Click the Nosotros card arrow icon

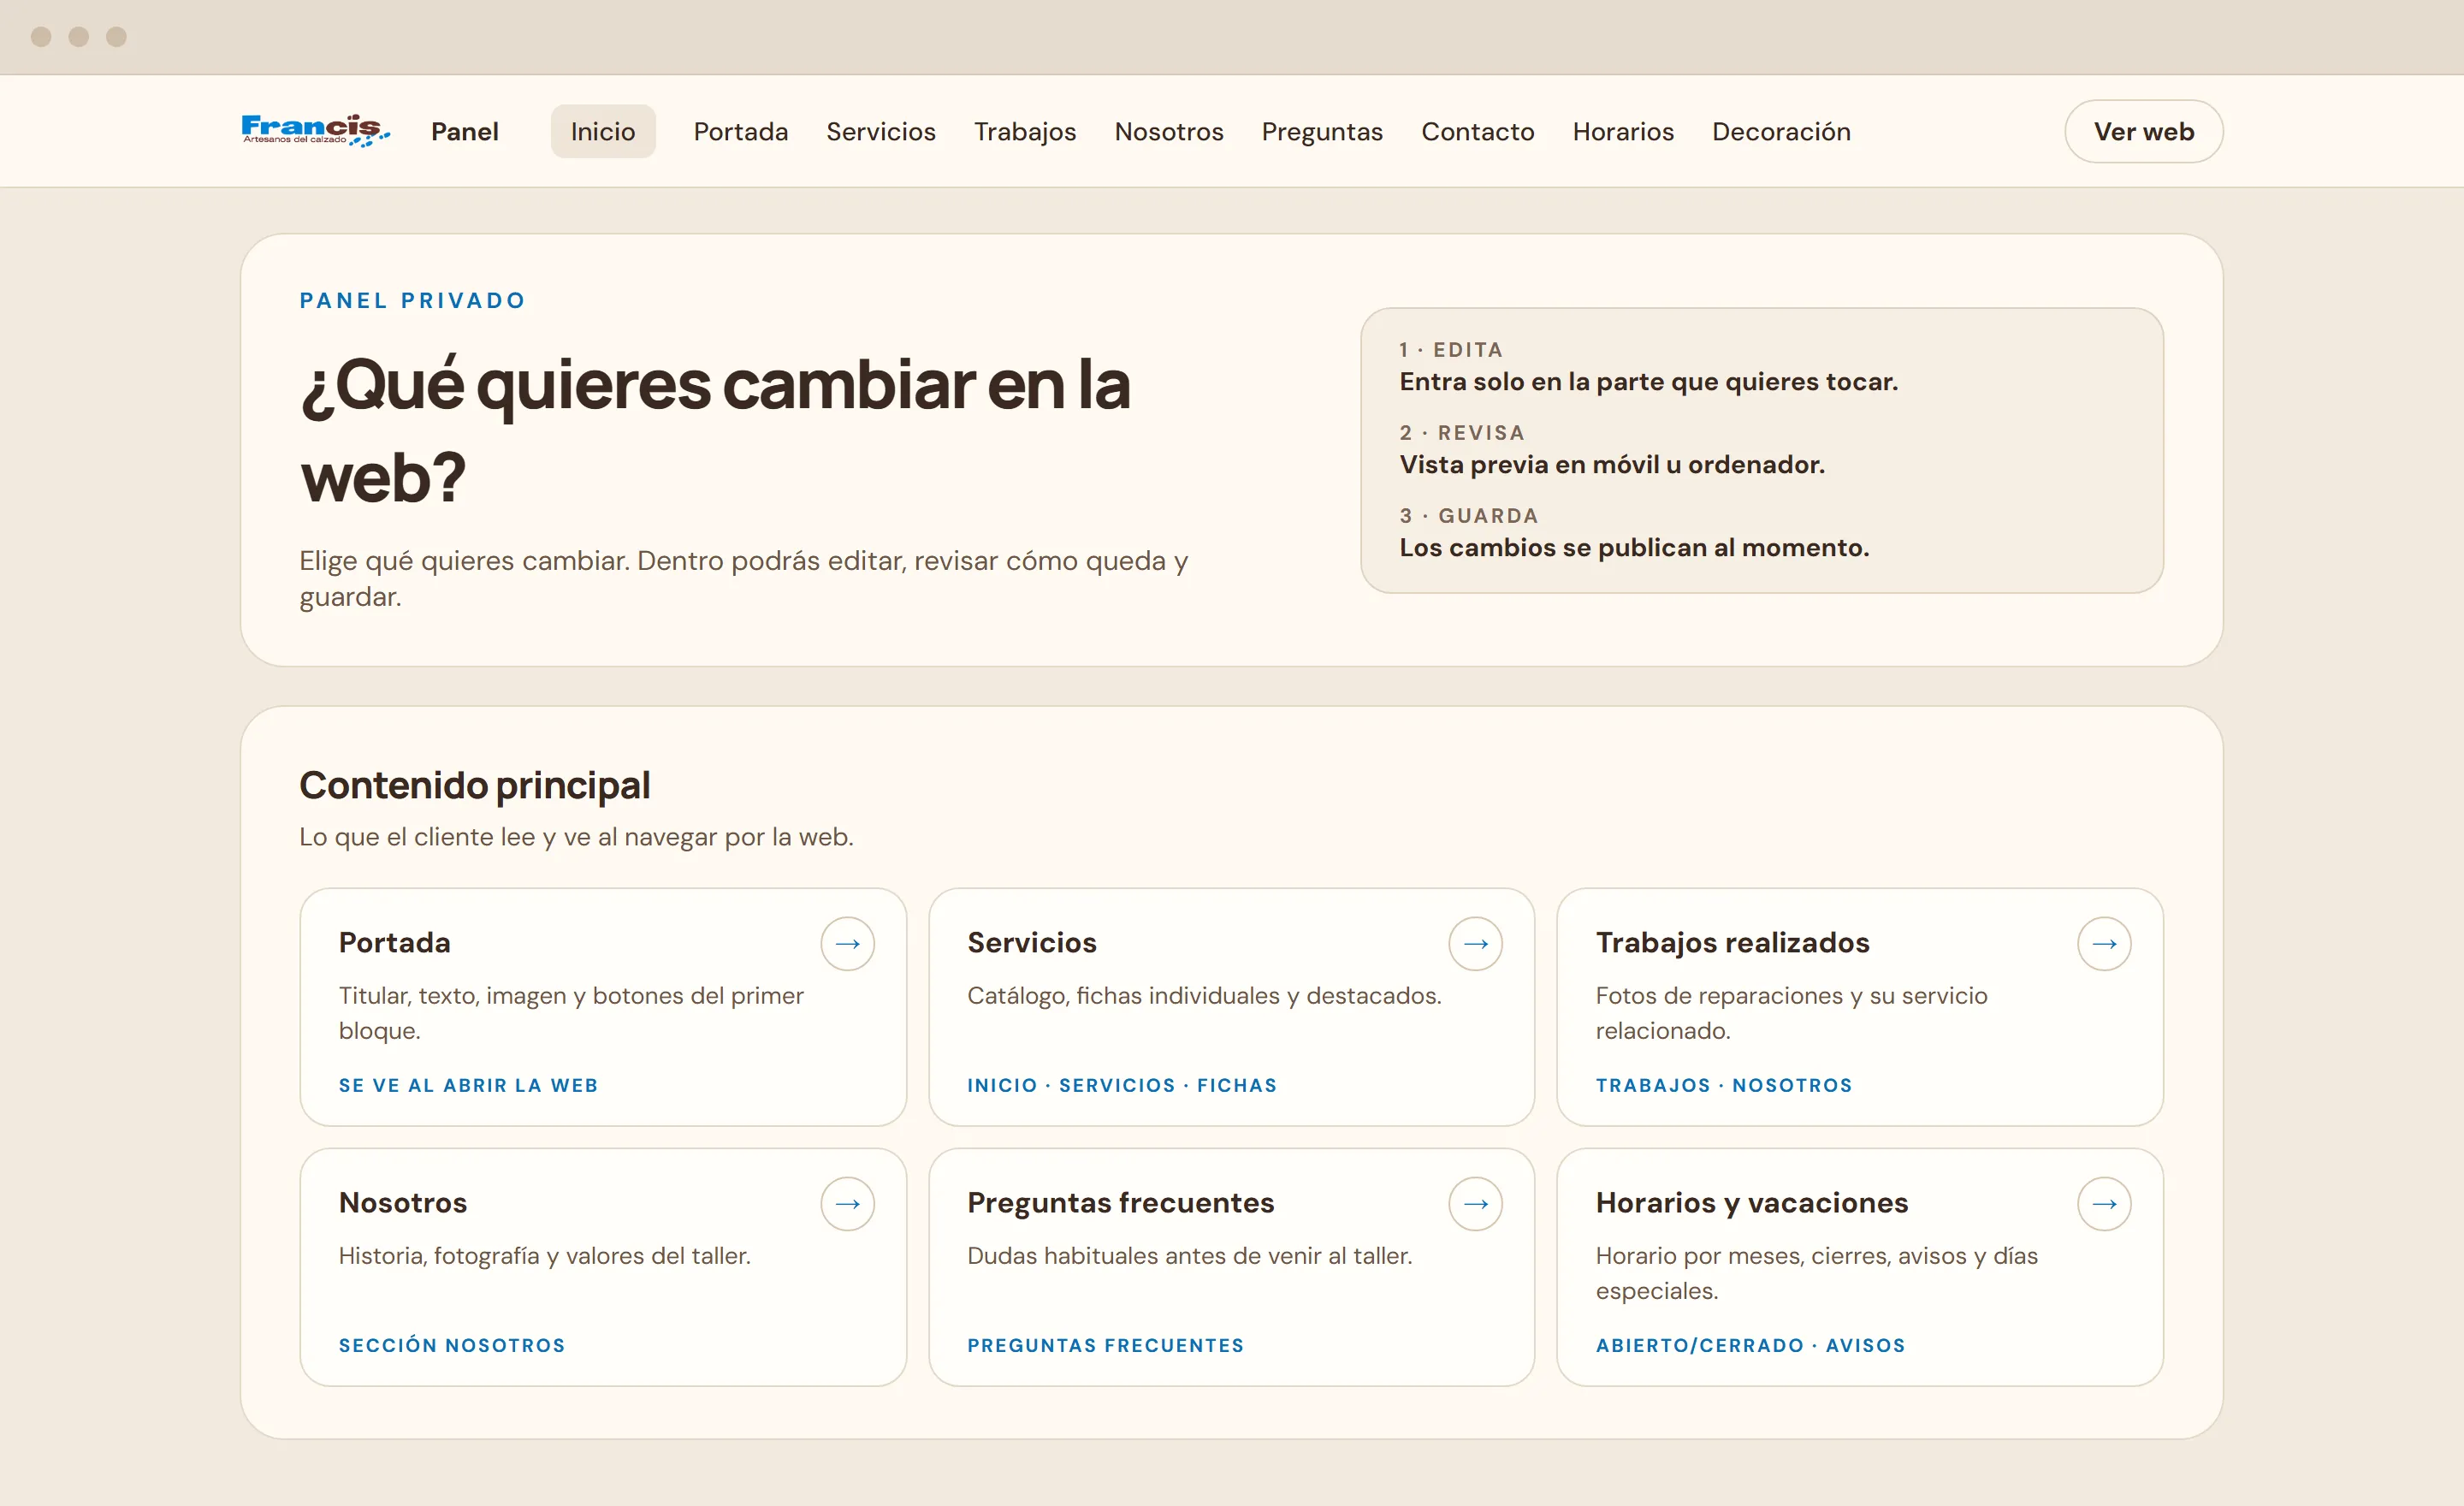[x=847, y=1203]
